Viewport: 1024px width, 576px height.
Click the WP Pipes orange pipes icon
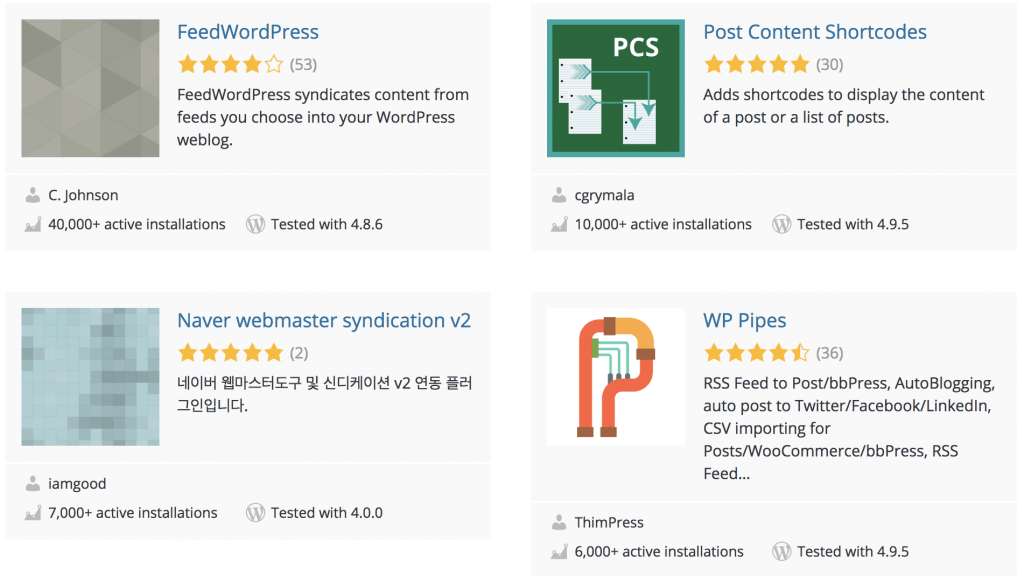click(615, 376)
